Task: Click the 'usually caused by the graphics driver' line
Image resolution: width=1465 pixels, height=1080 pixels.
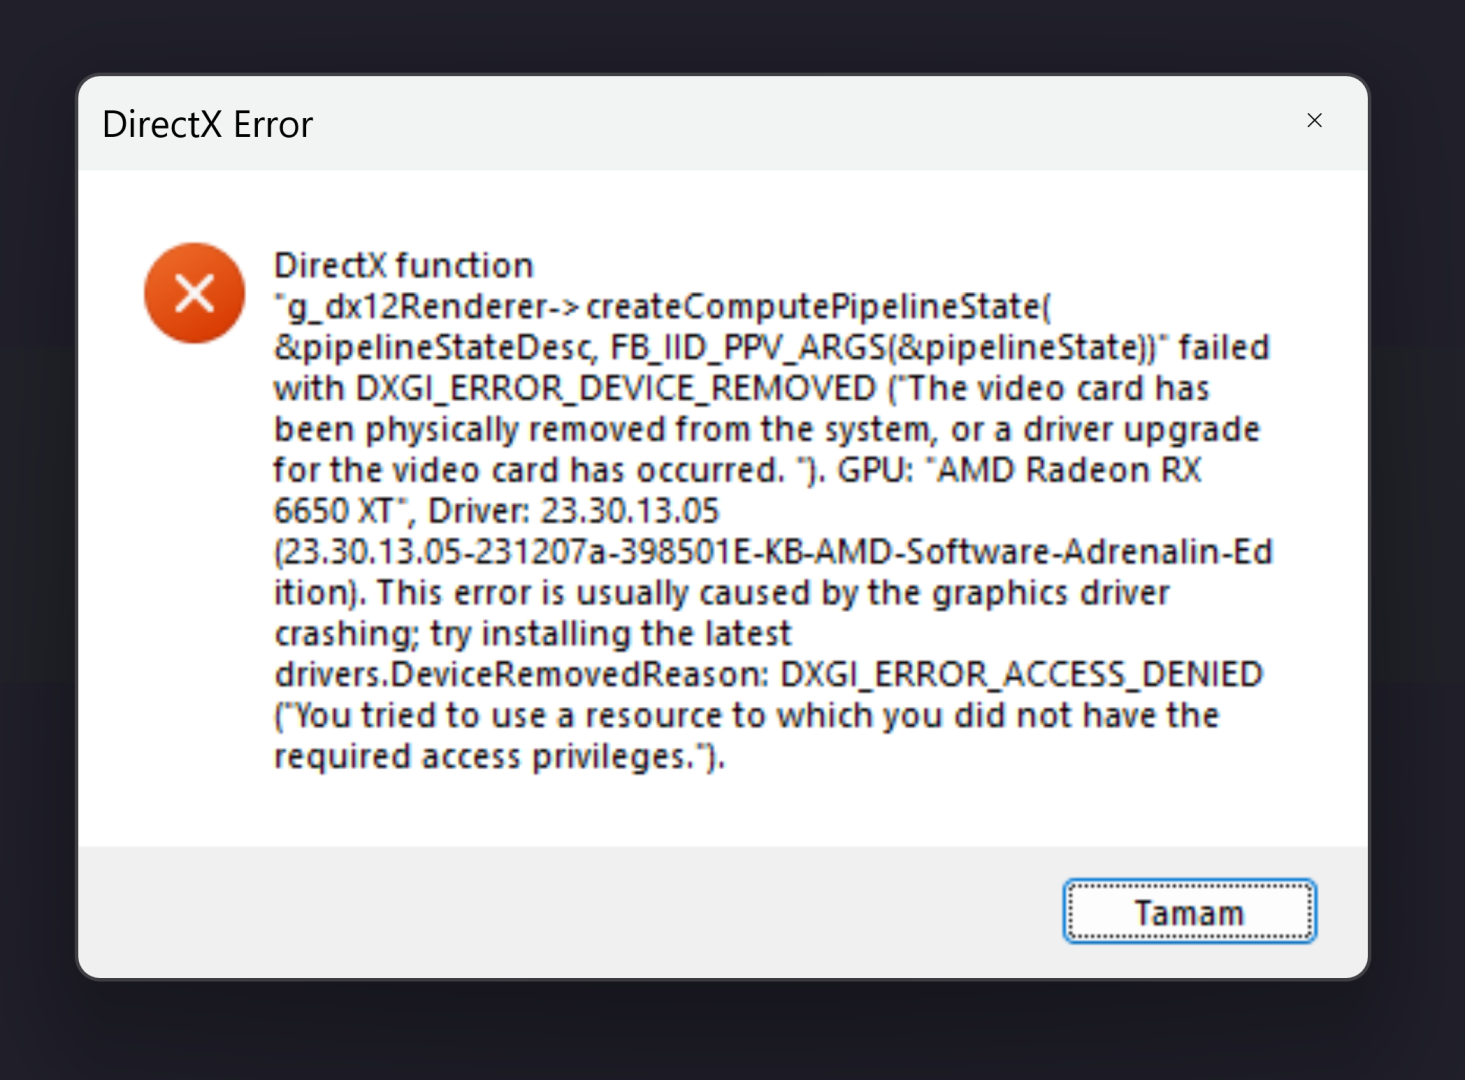Action: tap(722, 593)
